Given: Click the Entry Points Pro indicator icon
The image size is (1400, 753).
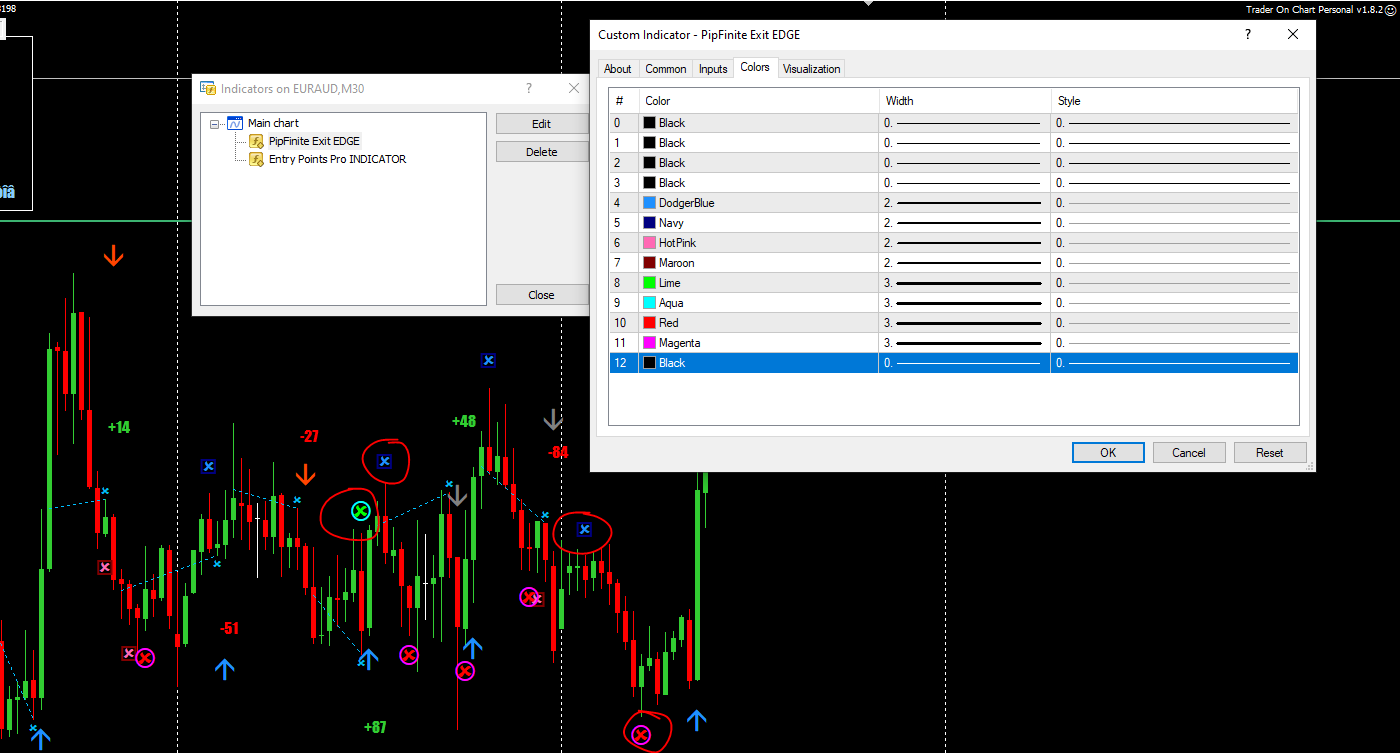Looking at the screenshot, I should pyautogui.click(x=256, y=159).
